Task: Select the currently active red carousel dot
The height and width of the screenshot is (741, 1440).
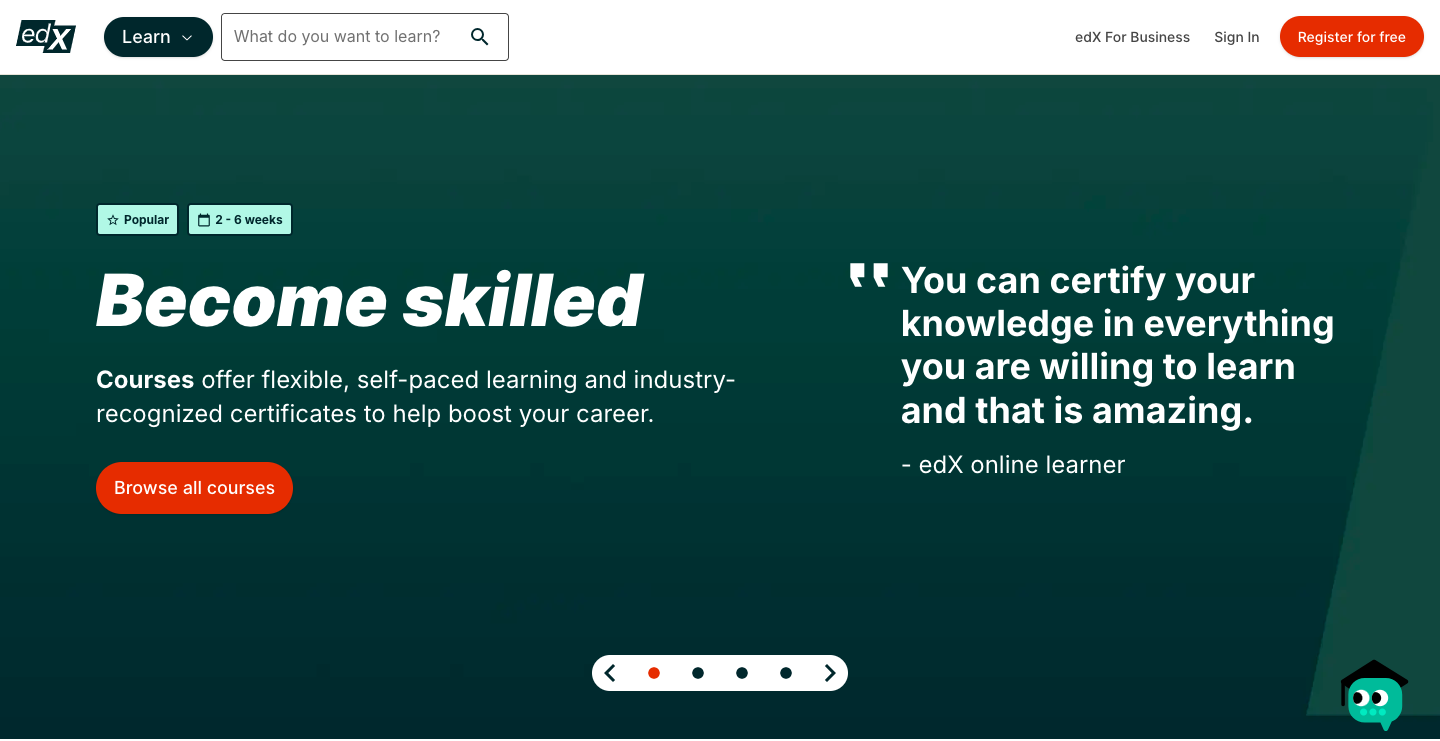Action: [x=654, y=673]
